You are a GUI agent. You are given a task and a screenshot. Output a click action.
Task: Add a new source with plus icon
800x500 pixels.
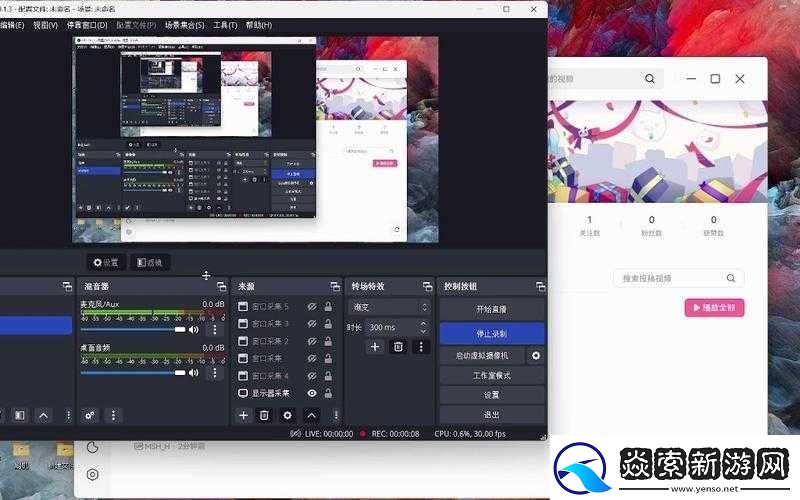243,415
